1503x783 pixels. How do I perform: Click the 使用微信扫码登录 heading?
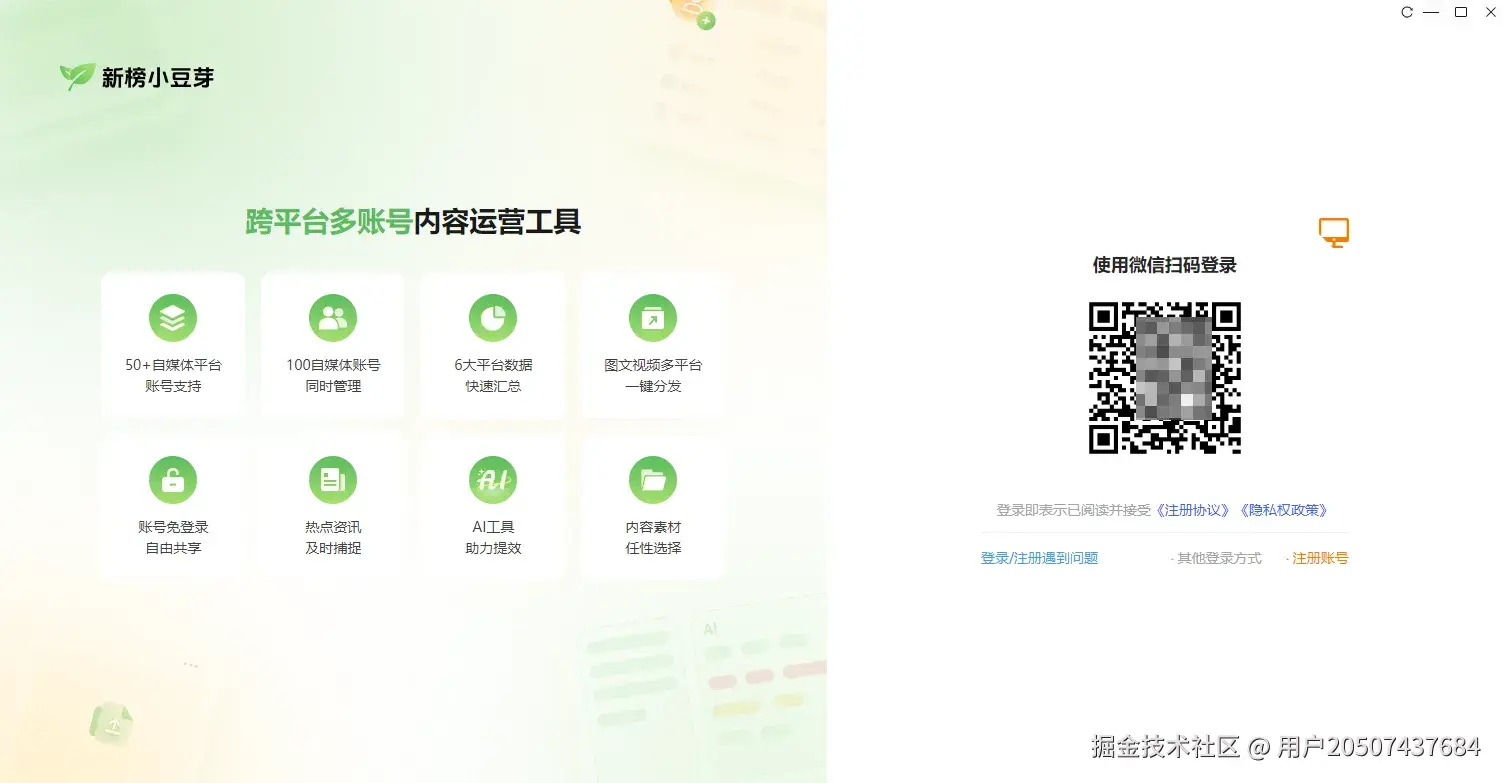point(1165,265)
